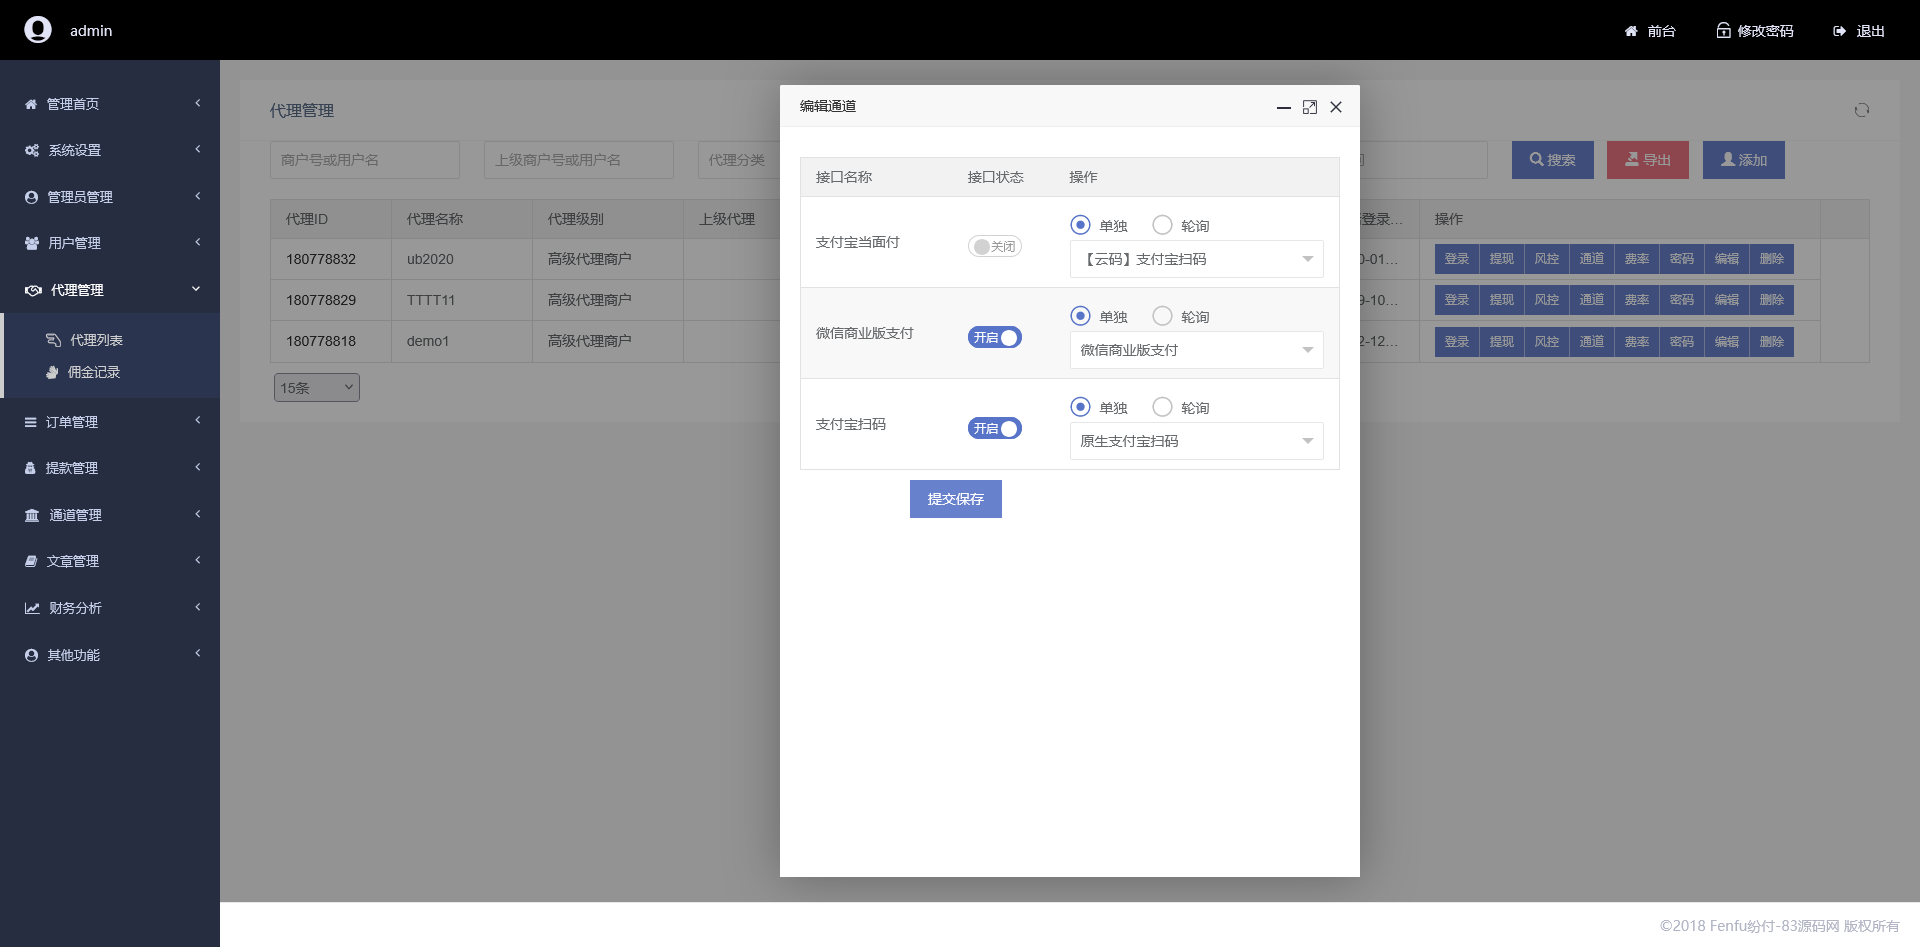Click the 退出 logout icon
Image resolution: width=1920 pixels, height=947 pixels.
[x=1839, y=31]
